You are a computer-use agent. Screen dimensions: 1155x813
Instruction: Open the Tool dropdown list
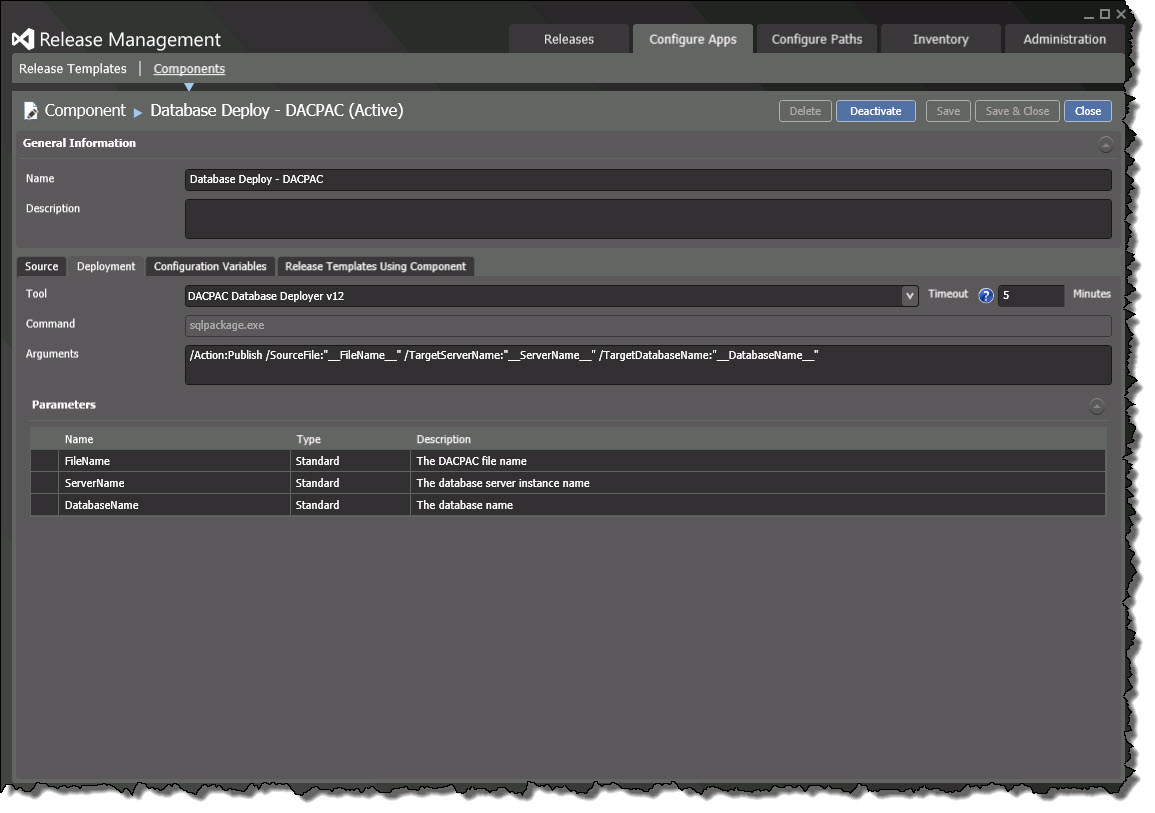point(909,296)
